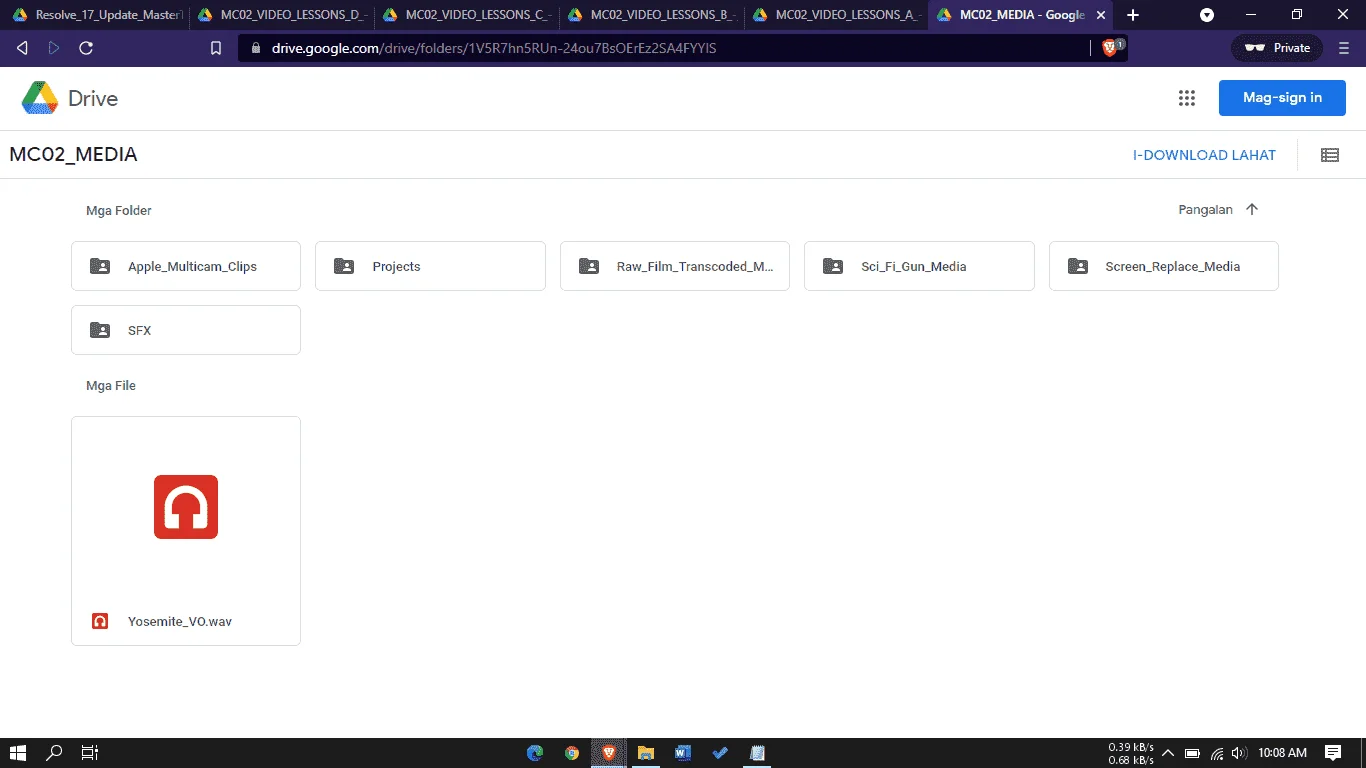The height and width of the screenshot is (768, 1366).
Task: Click the 10:08 AM taskbar clock
Action: pyautogui.click(x=1283, y=753)
